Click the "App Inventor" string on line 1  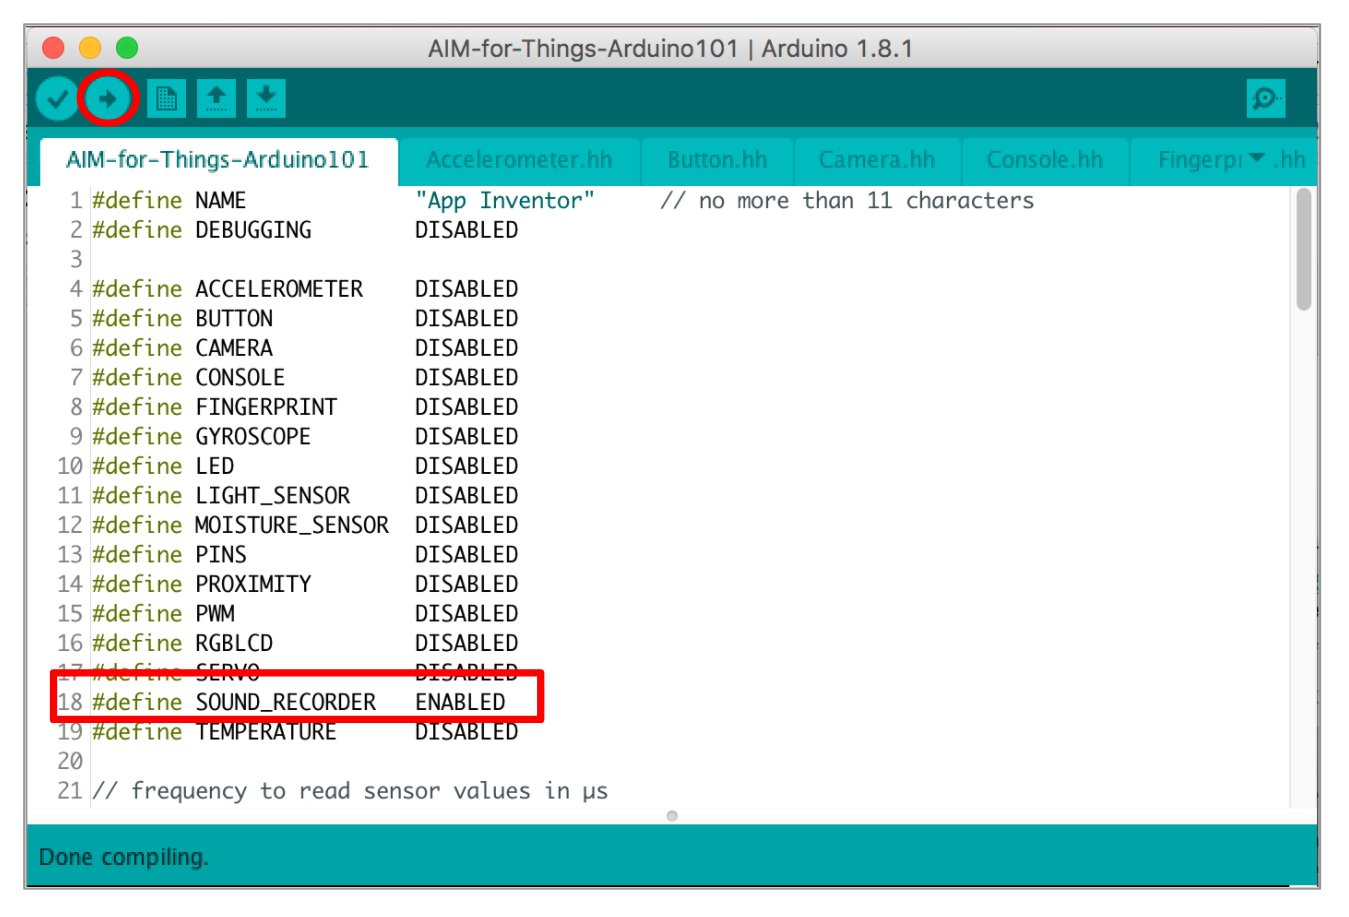(x=505, y=201)
